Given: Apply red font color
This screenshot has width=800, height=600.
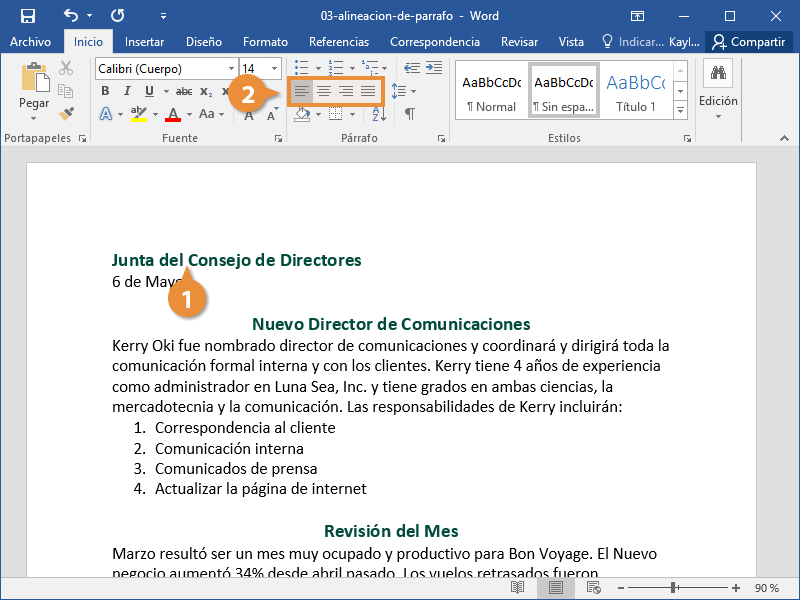Looking at the screenshot, I should (x=173, y=114).
